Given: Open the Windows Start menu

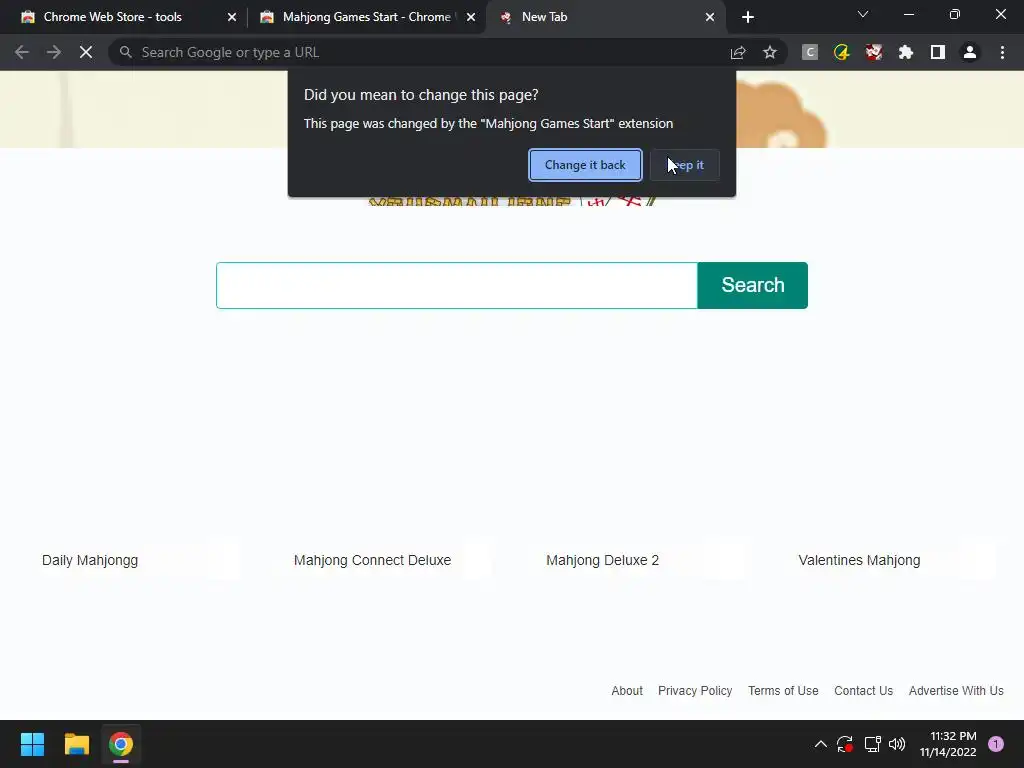Looking at the screenshot, I should click(x=33, y=744).
